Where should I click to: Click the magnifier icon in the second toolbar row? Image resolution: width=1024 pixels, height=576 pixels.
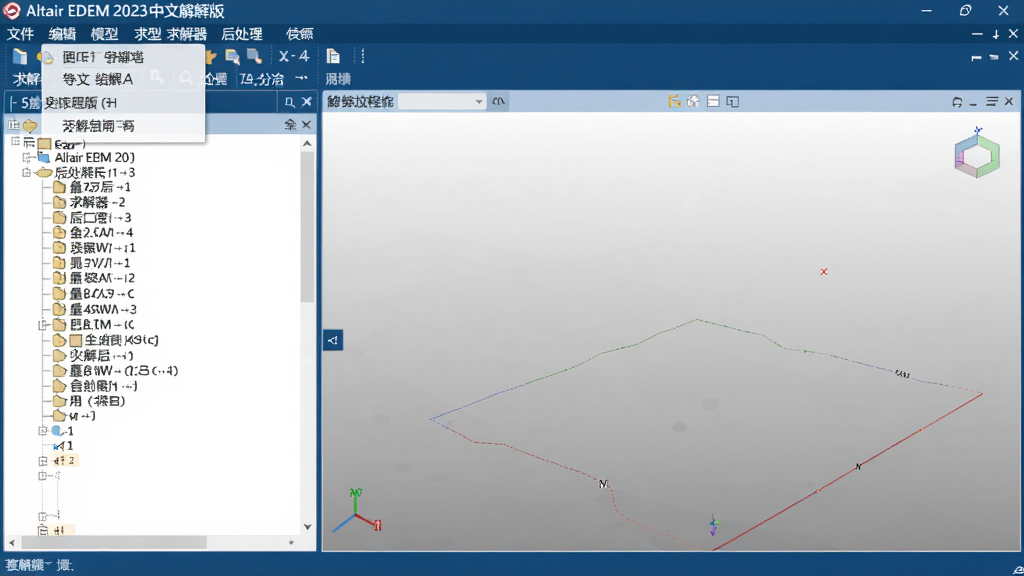pyautogui.click(x=186, y=79)
